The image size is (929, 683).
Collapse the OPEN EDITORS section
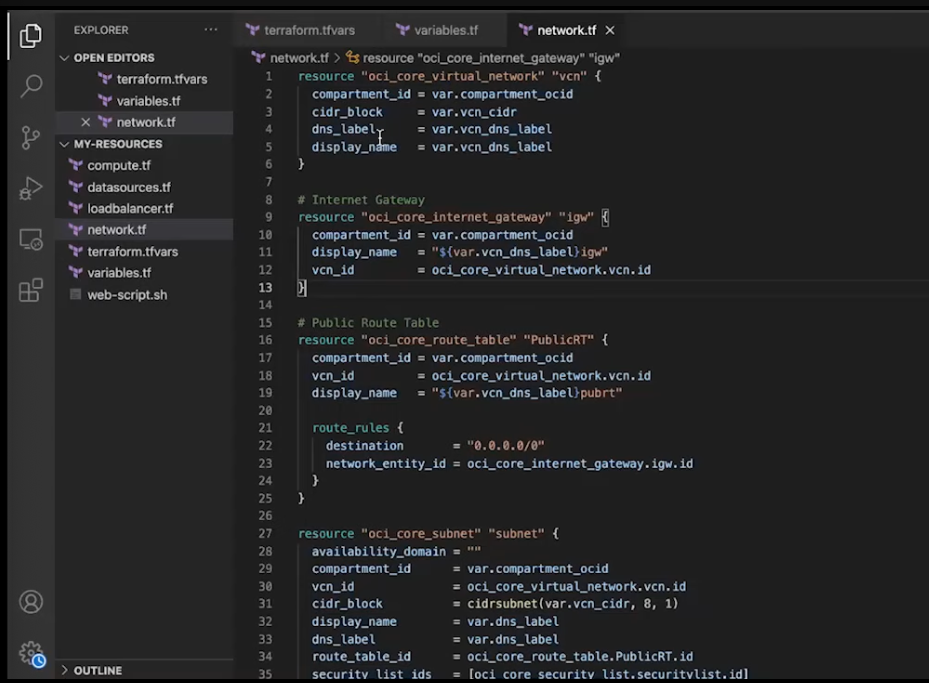(x=113, y=58)
